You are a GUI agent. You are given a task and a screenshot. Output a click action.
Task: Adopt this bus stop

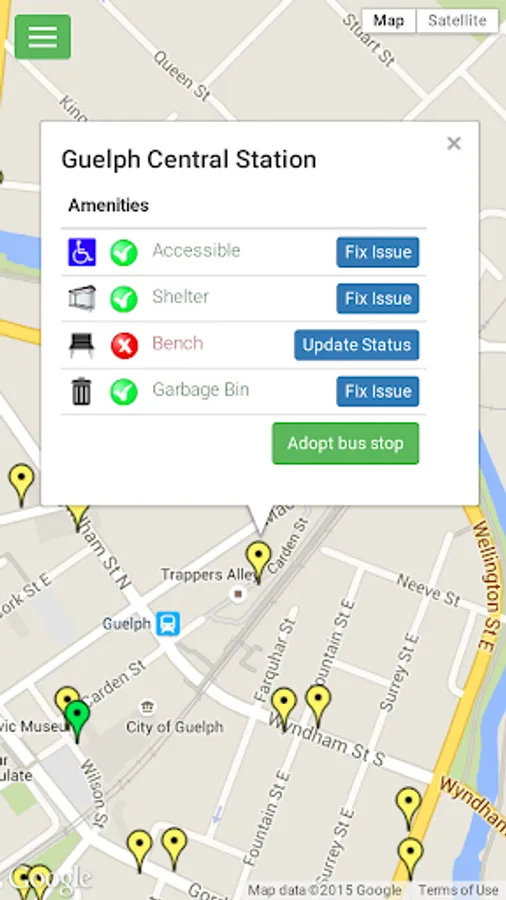click(345, 443)
